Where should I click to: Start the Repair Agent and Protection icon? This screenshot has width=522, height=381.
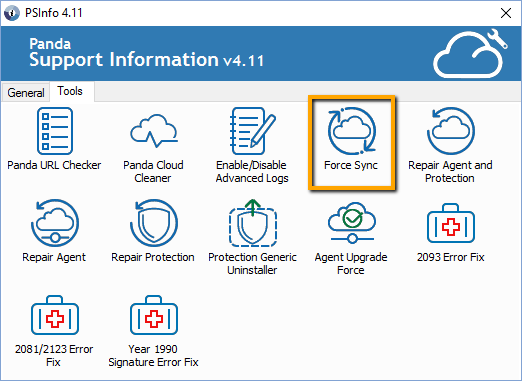pyautogui.click(x=451, y=131)
